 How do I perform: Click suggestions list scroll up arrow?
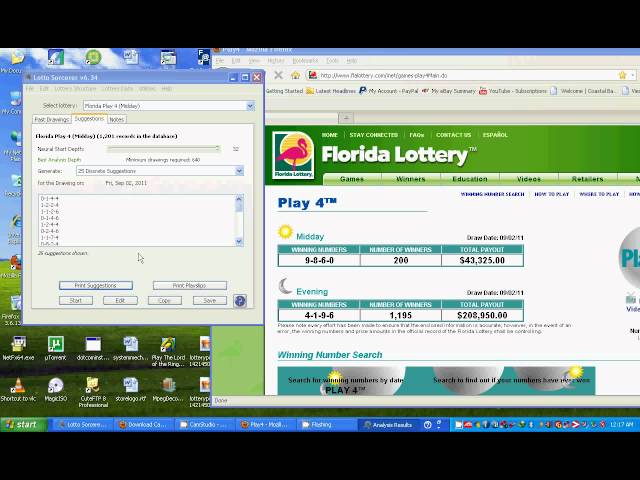(x=239, y=199)
